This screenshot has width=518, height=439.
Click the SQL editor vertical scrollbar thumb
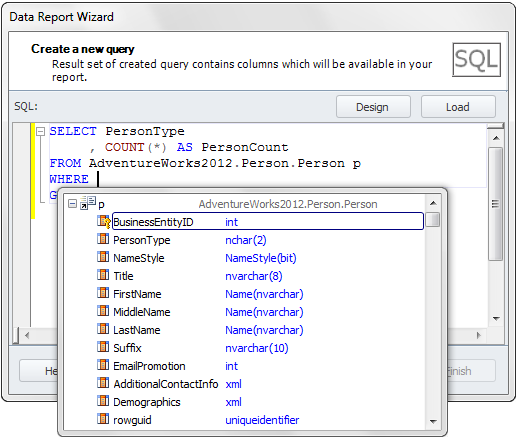click(496, 204)
